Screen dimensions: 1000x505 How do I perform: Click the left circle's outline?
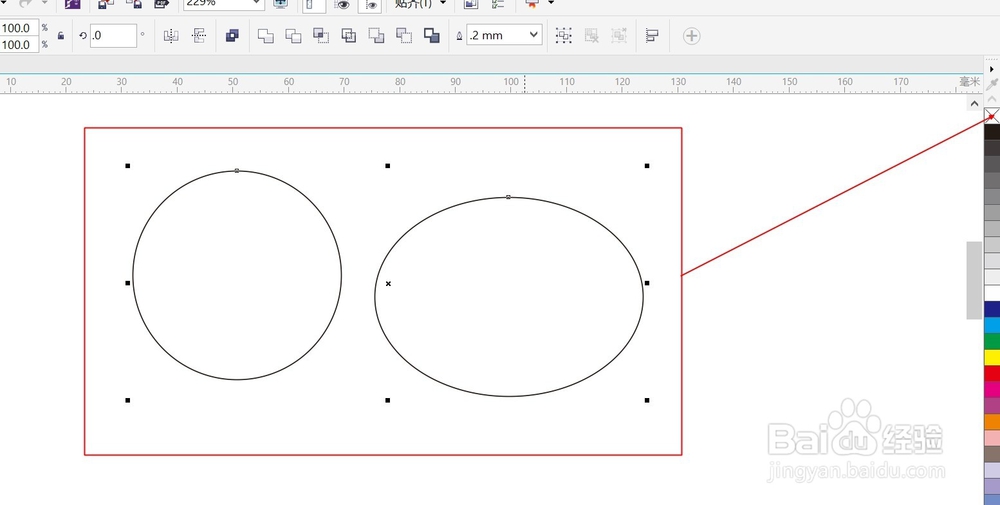click(x=133, y=275)
